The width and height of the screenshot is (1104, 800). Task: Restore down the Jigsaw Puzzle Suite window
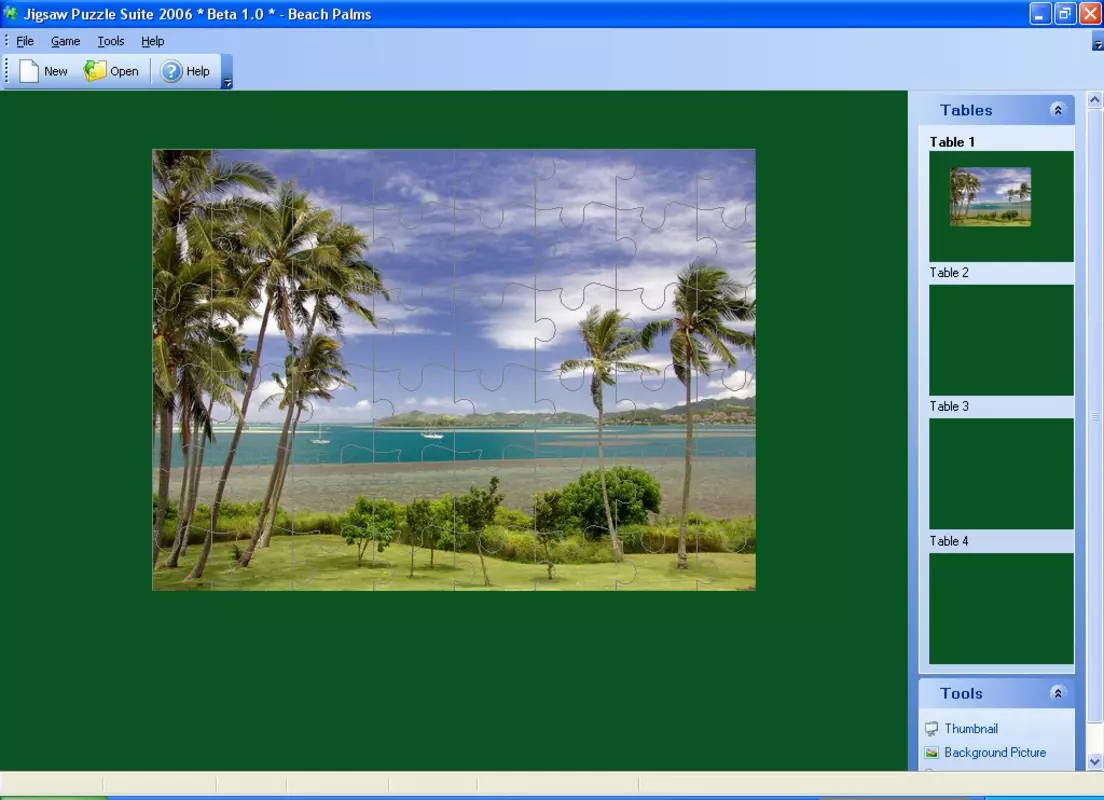1065,13
